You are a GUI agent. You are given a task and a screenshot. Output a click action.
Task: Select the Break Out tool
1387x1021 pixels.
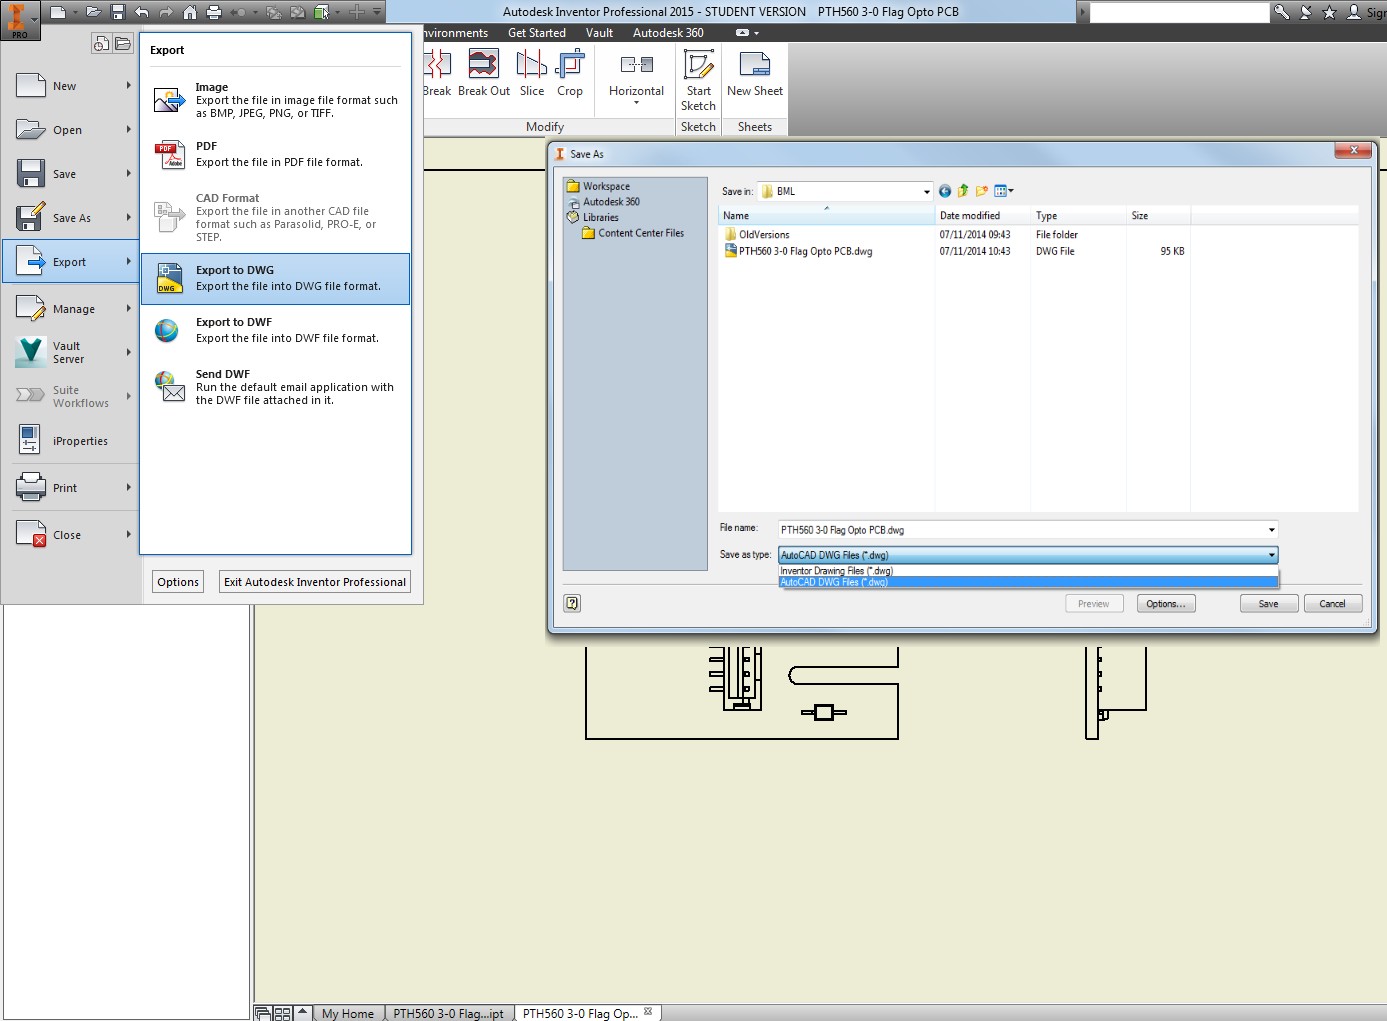pos(484,73)
